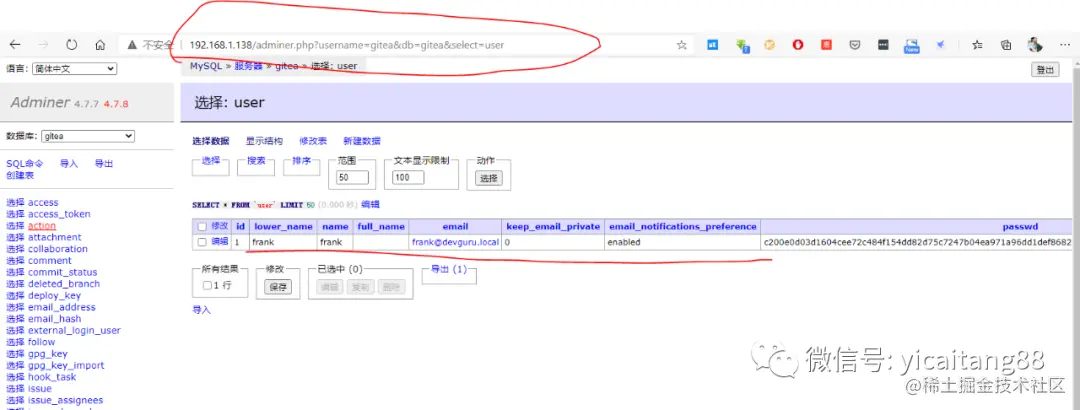Sort by the lower_name column header
The image size is (1080, 410).
pyautogui.click(x=284, y=227)
